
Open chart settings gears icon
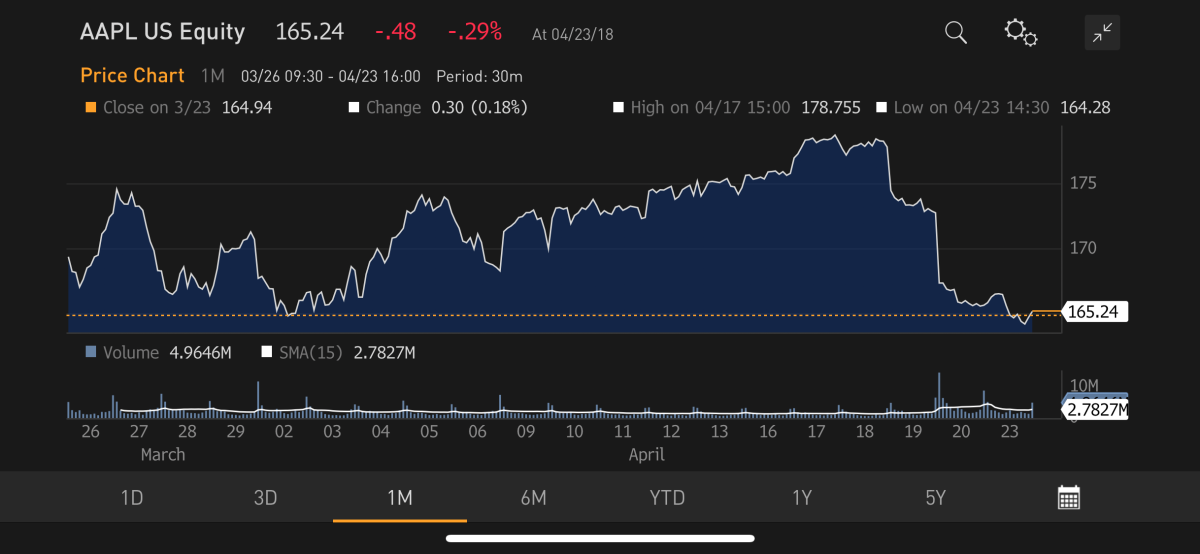click(x=1021, y=33)
